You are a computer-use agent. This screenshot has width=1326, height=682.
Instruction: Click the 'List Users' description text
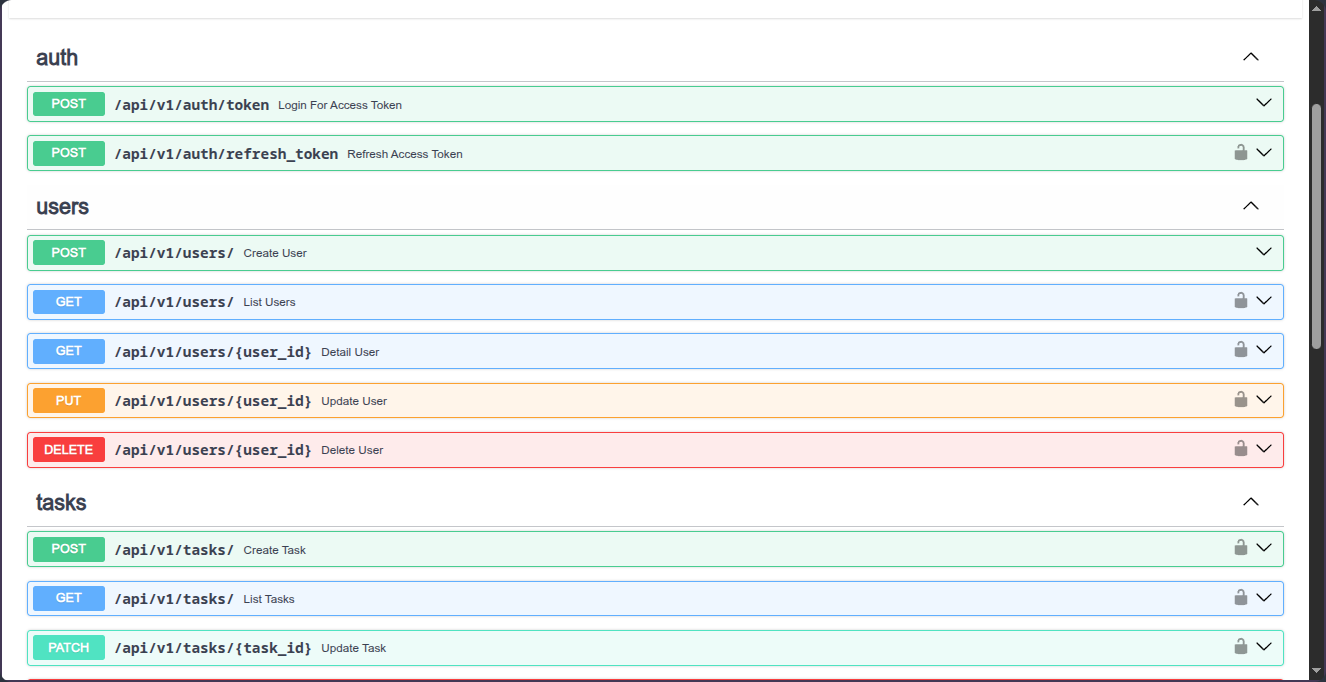[269, 302]
